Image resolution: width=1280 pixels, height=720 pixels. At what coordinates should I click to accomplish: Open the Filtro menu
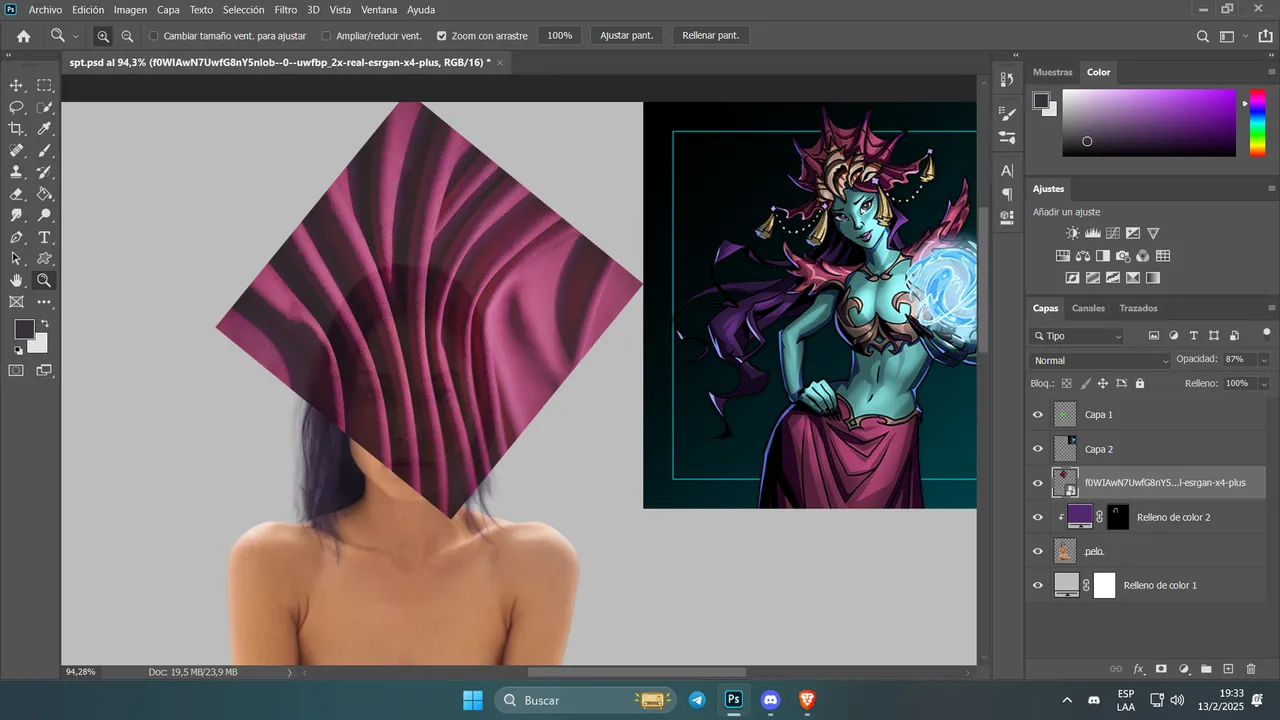(286, 10)
